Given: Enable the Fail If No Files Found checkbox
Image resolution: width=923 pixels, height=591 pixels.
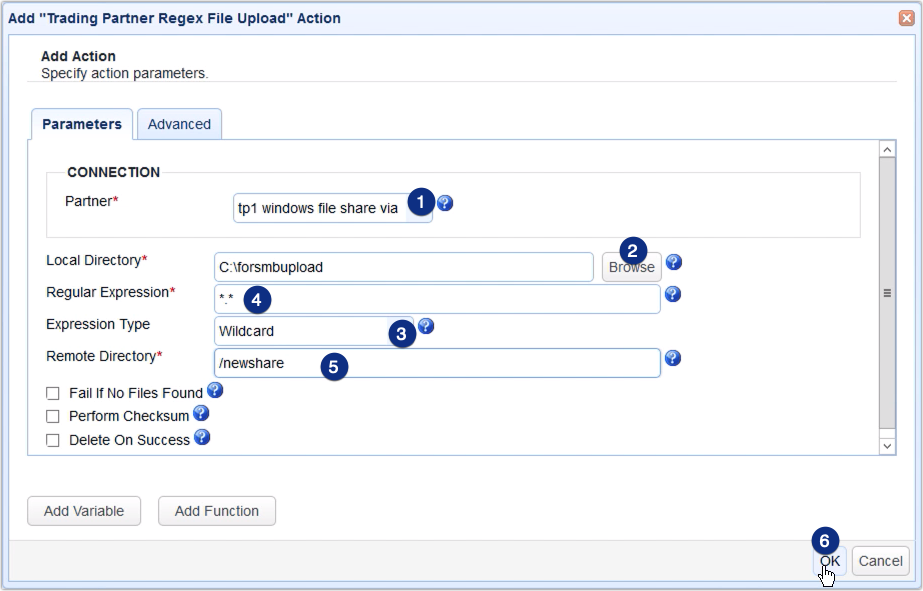Looking at the screenshot, I should point(53,393).
